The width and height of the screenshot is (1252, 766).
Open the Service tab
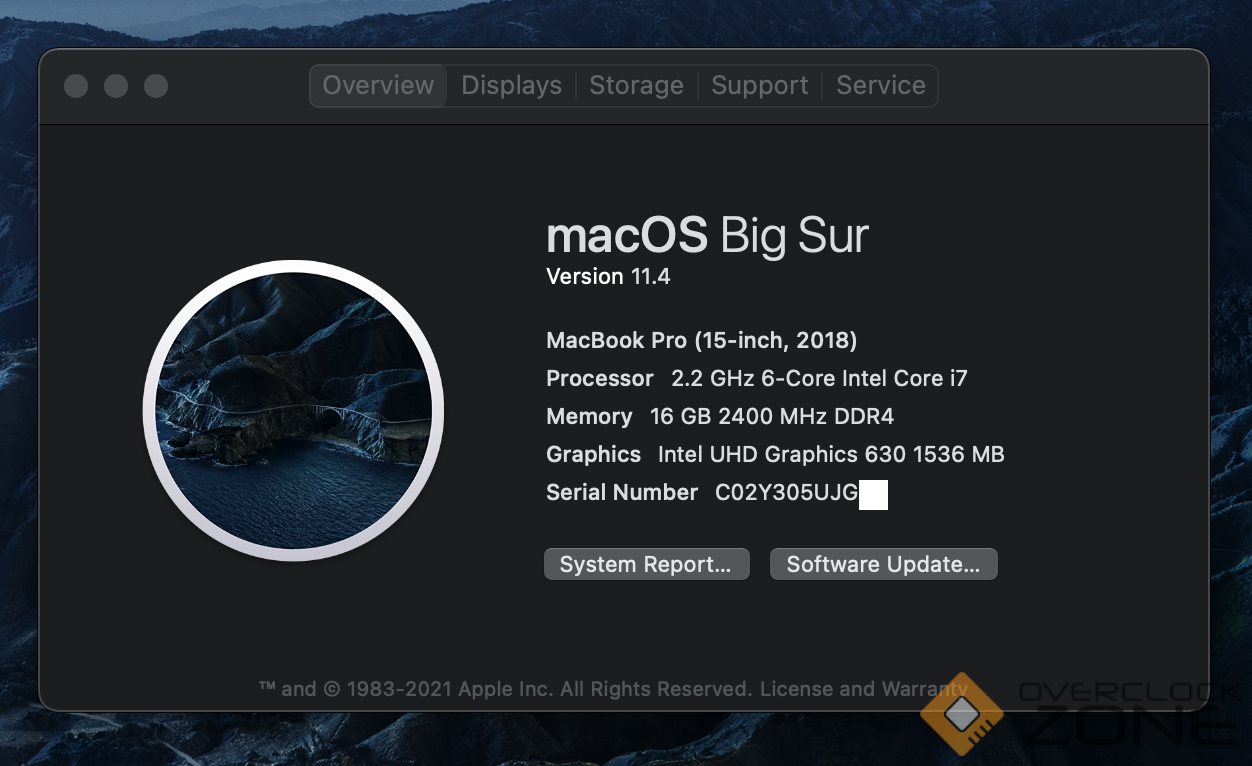pos(880,86)
